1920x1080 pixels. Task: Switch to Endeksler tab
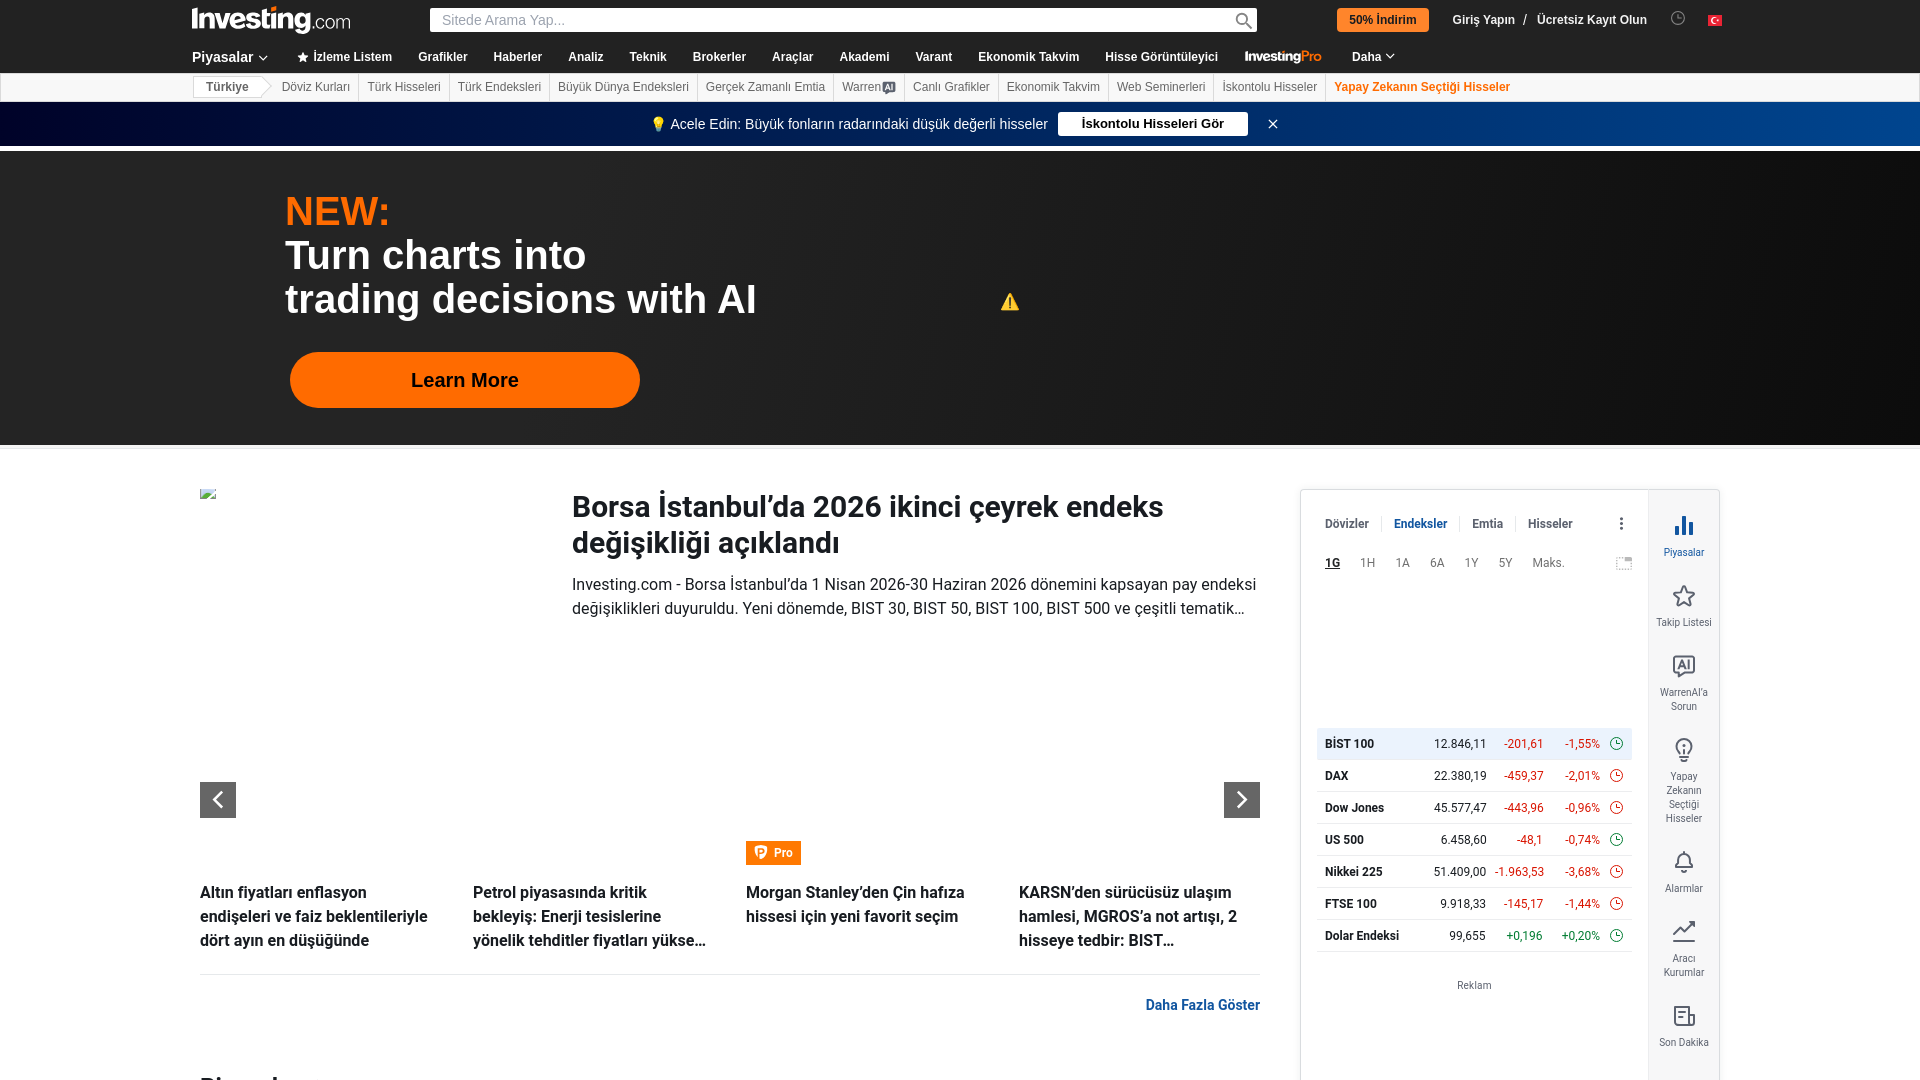[1420, 524]
